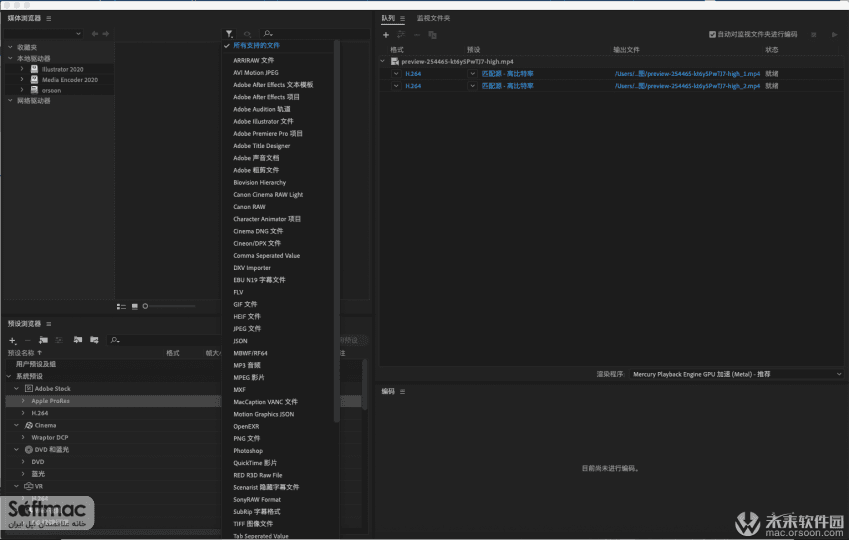The height and width of the screenshot is (540, 849).
Task: Adjust the media browser thumbnail zoom slider
Action: pyautogui.click(x=169, y=307)
